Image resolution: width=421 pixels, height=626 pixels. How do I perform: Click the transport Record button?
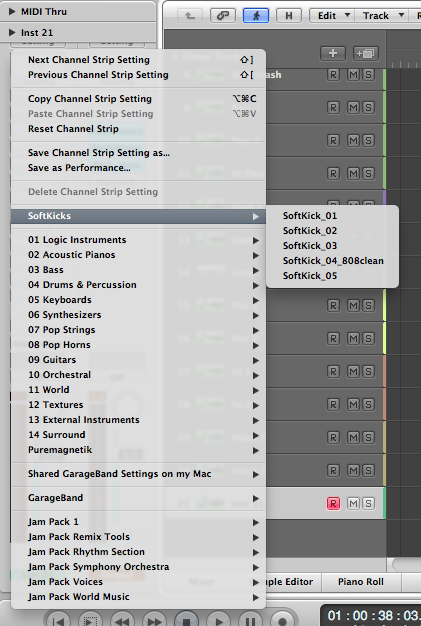tap(282, 621)
